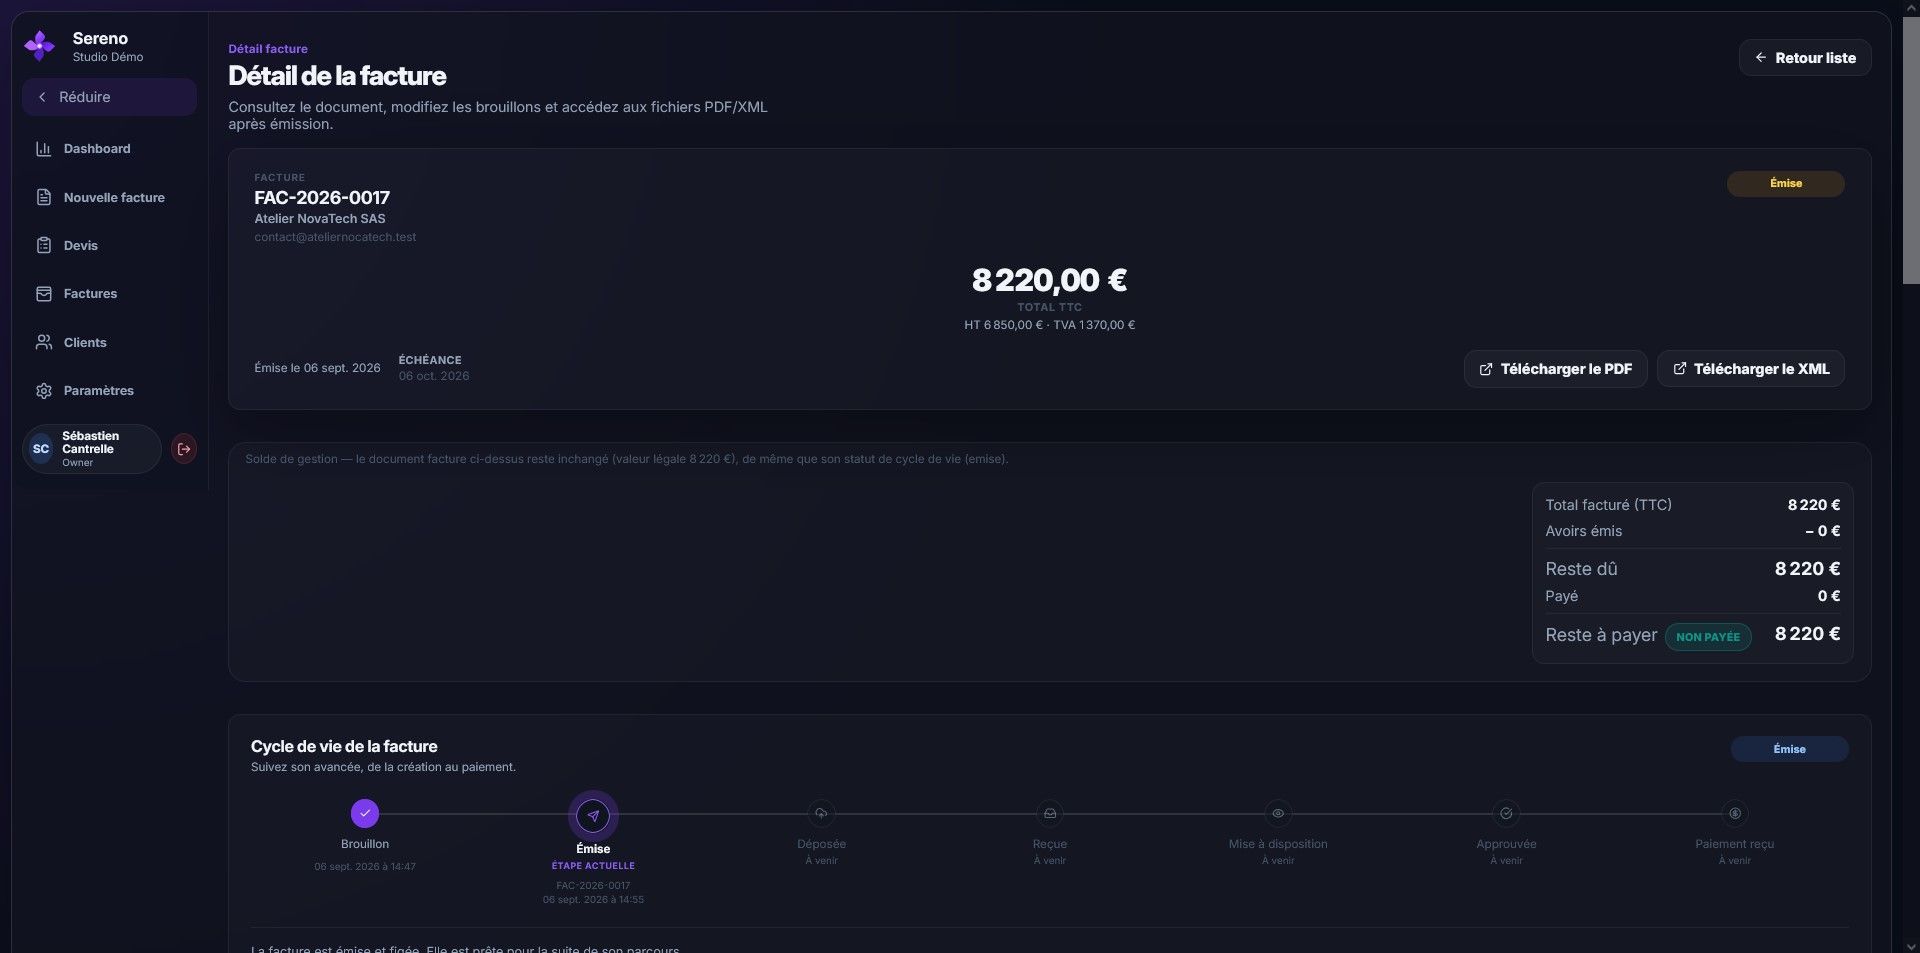Screen dimensions: 1920x953
Task: Select the Brouillon checkmark step
Action: (x=365, y=814)
